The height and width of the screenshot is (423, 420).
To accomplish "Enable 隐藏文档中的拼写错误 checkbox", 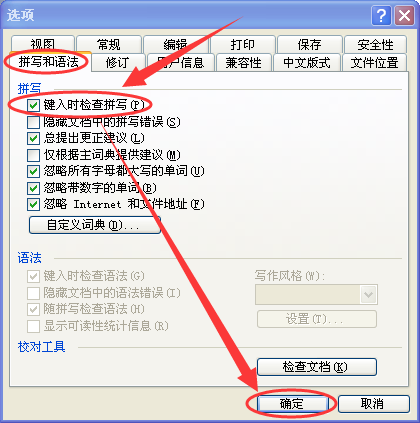I will pos(33,122).
